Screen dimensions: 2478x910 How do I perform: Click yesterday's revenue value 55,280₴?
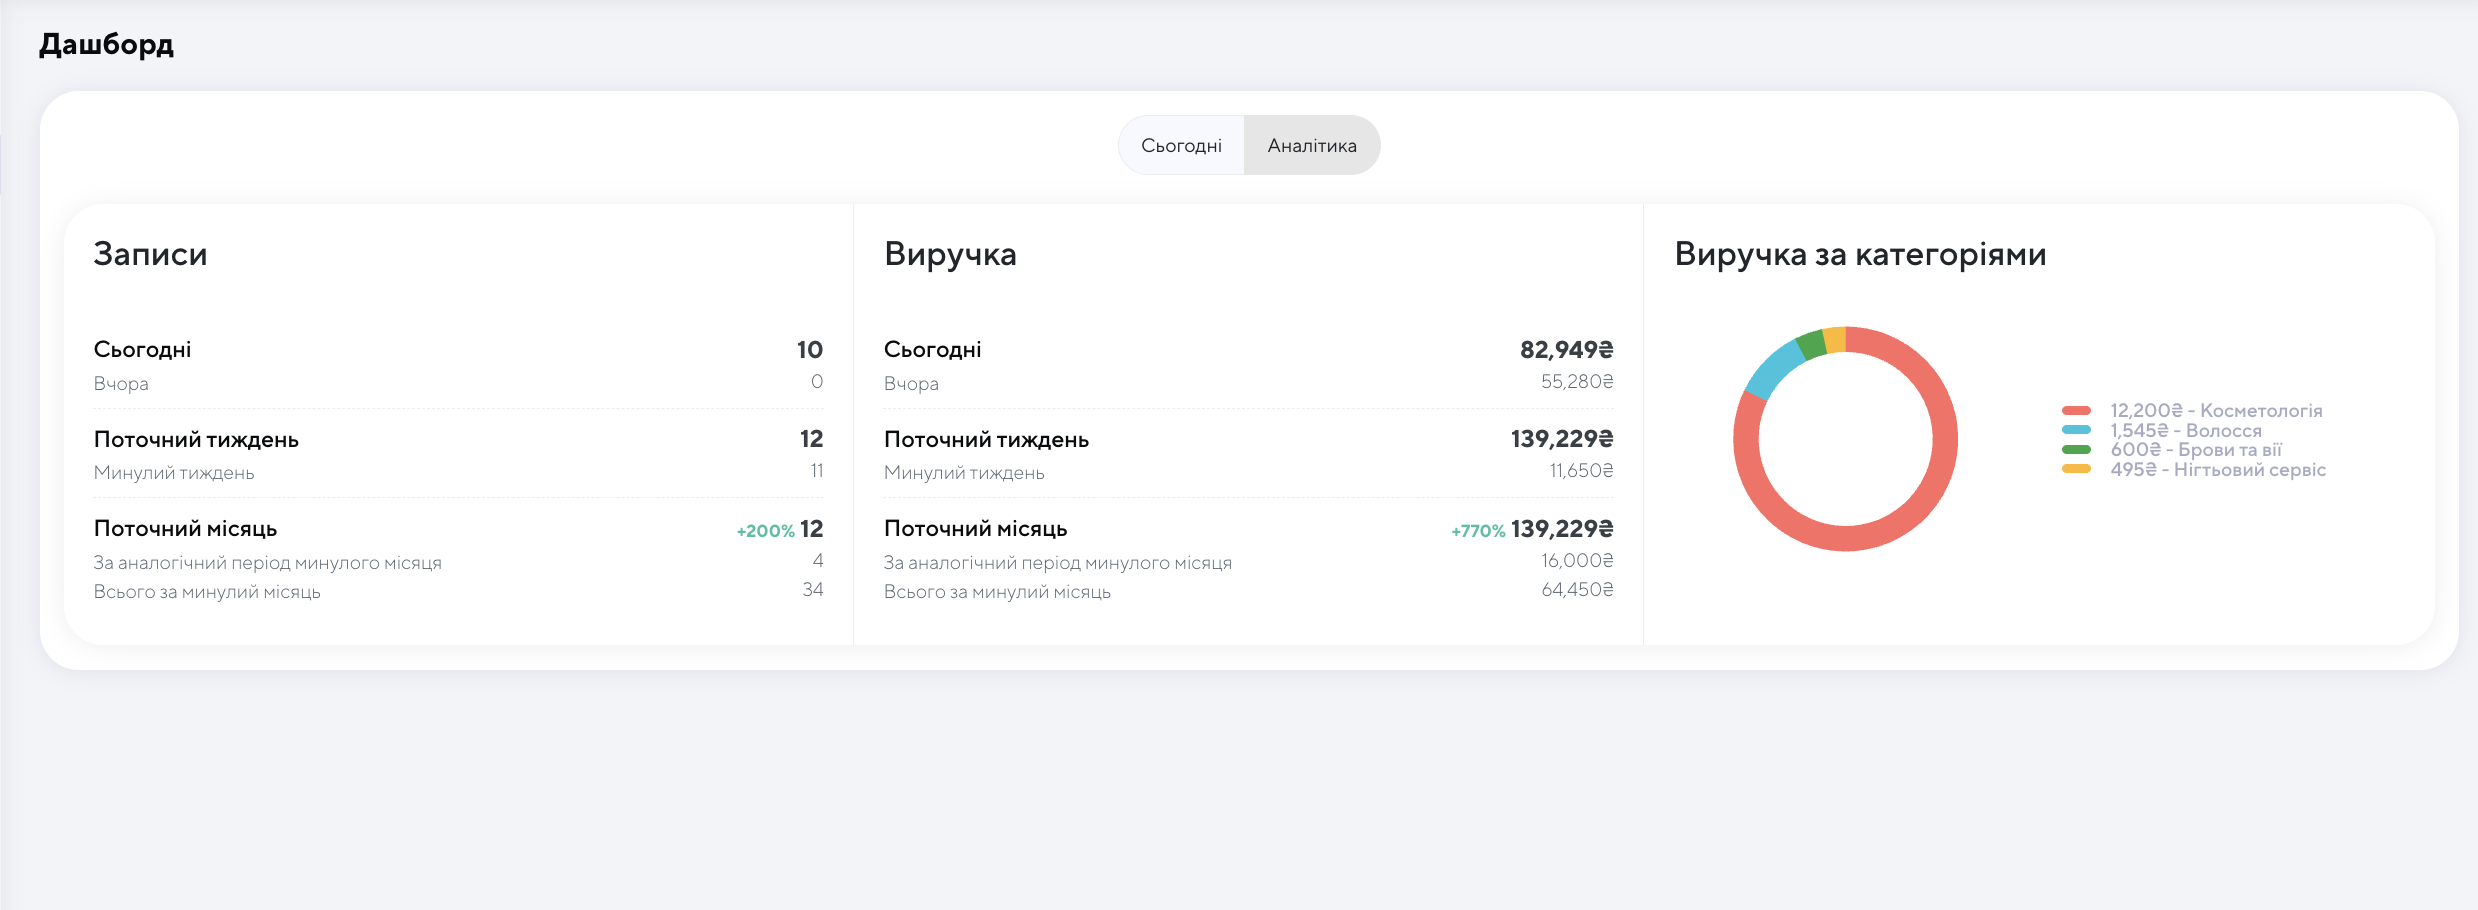pos(1576,382)
